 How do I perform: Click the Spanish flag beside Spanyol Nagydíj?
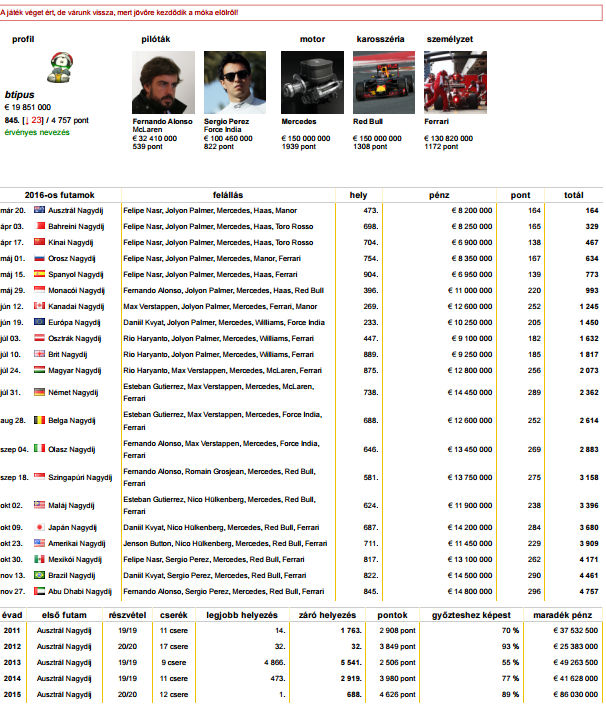39,274
